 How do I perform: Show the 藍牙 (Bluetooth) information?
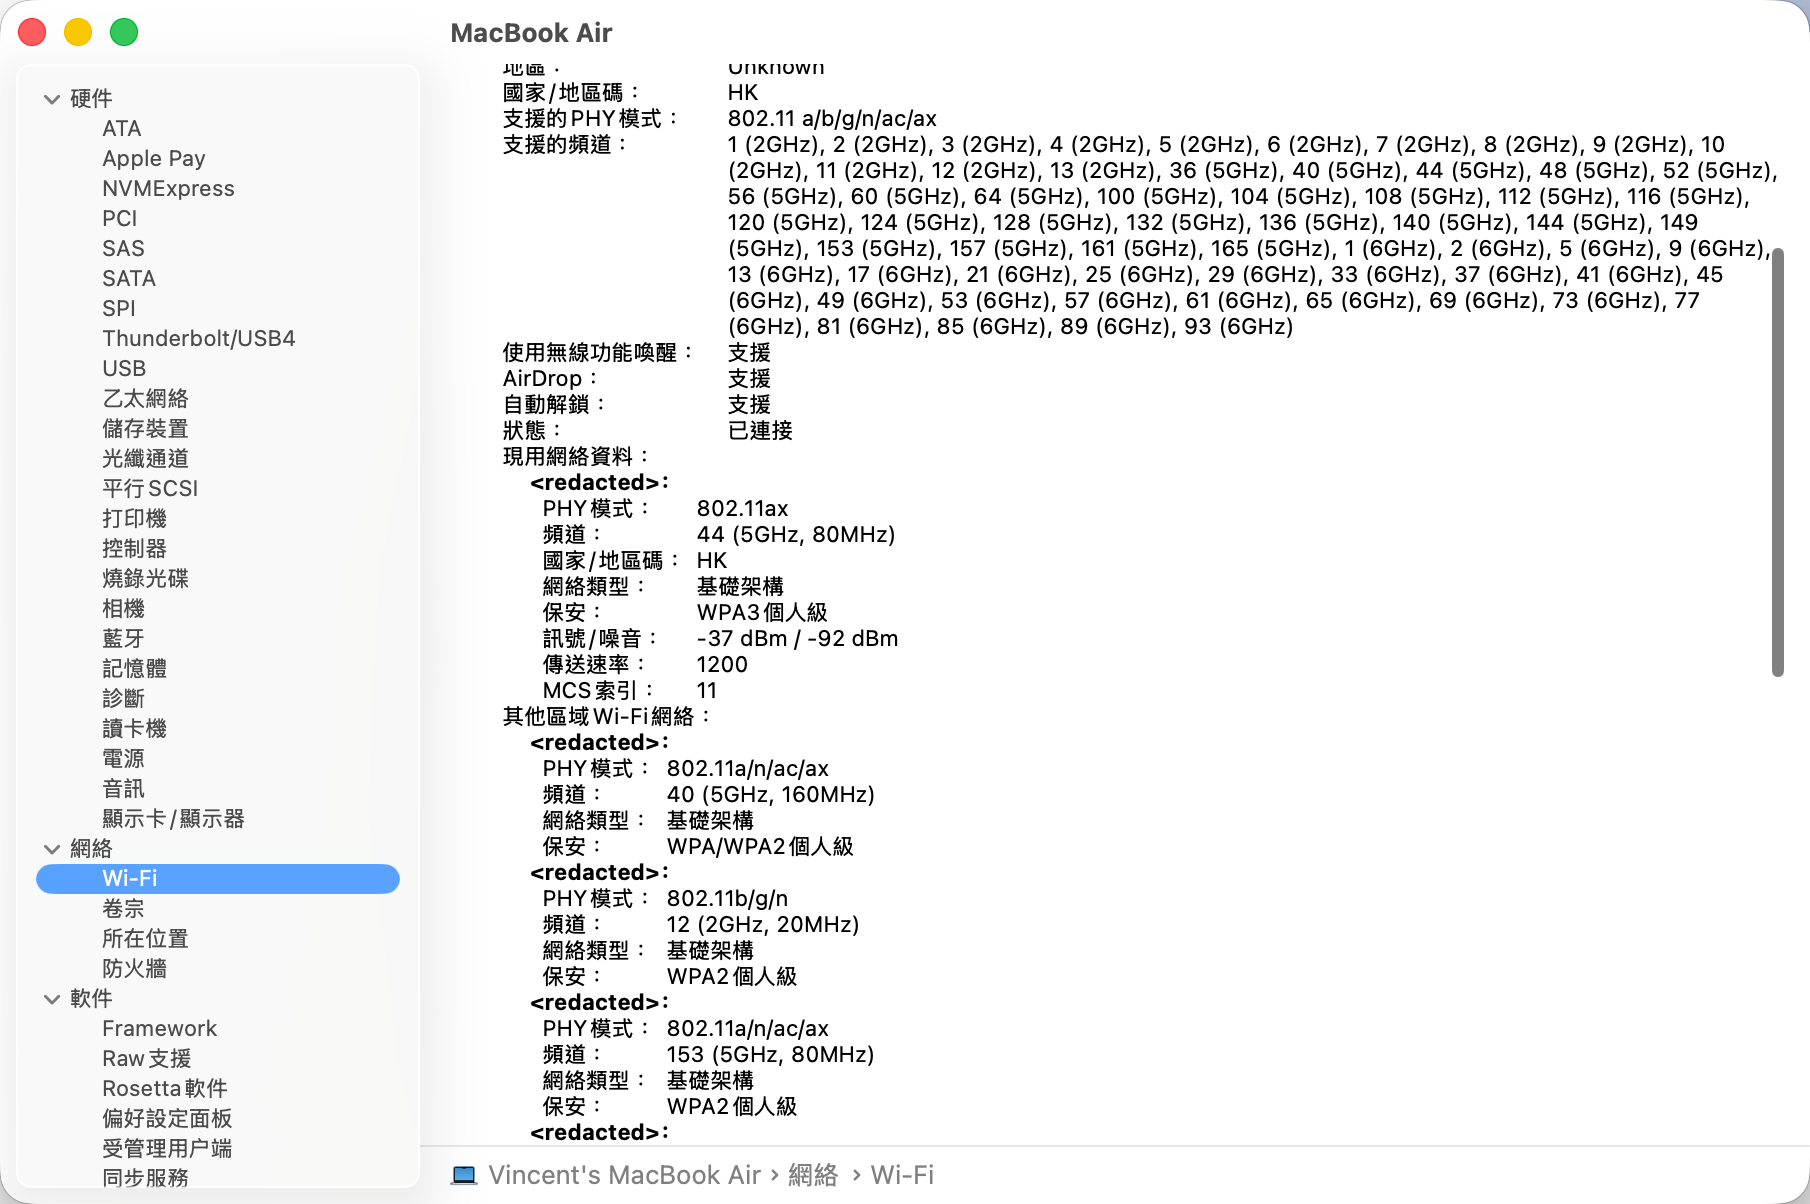click(x=123, y=639)
